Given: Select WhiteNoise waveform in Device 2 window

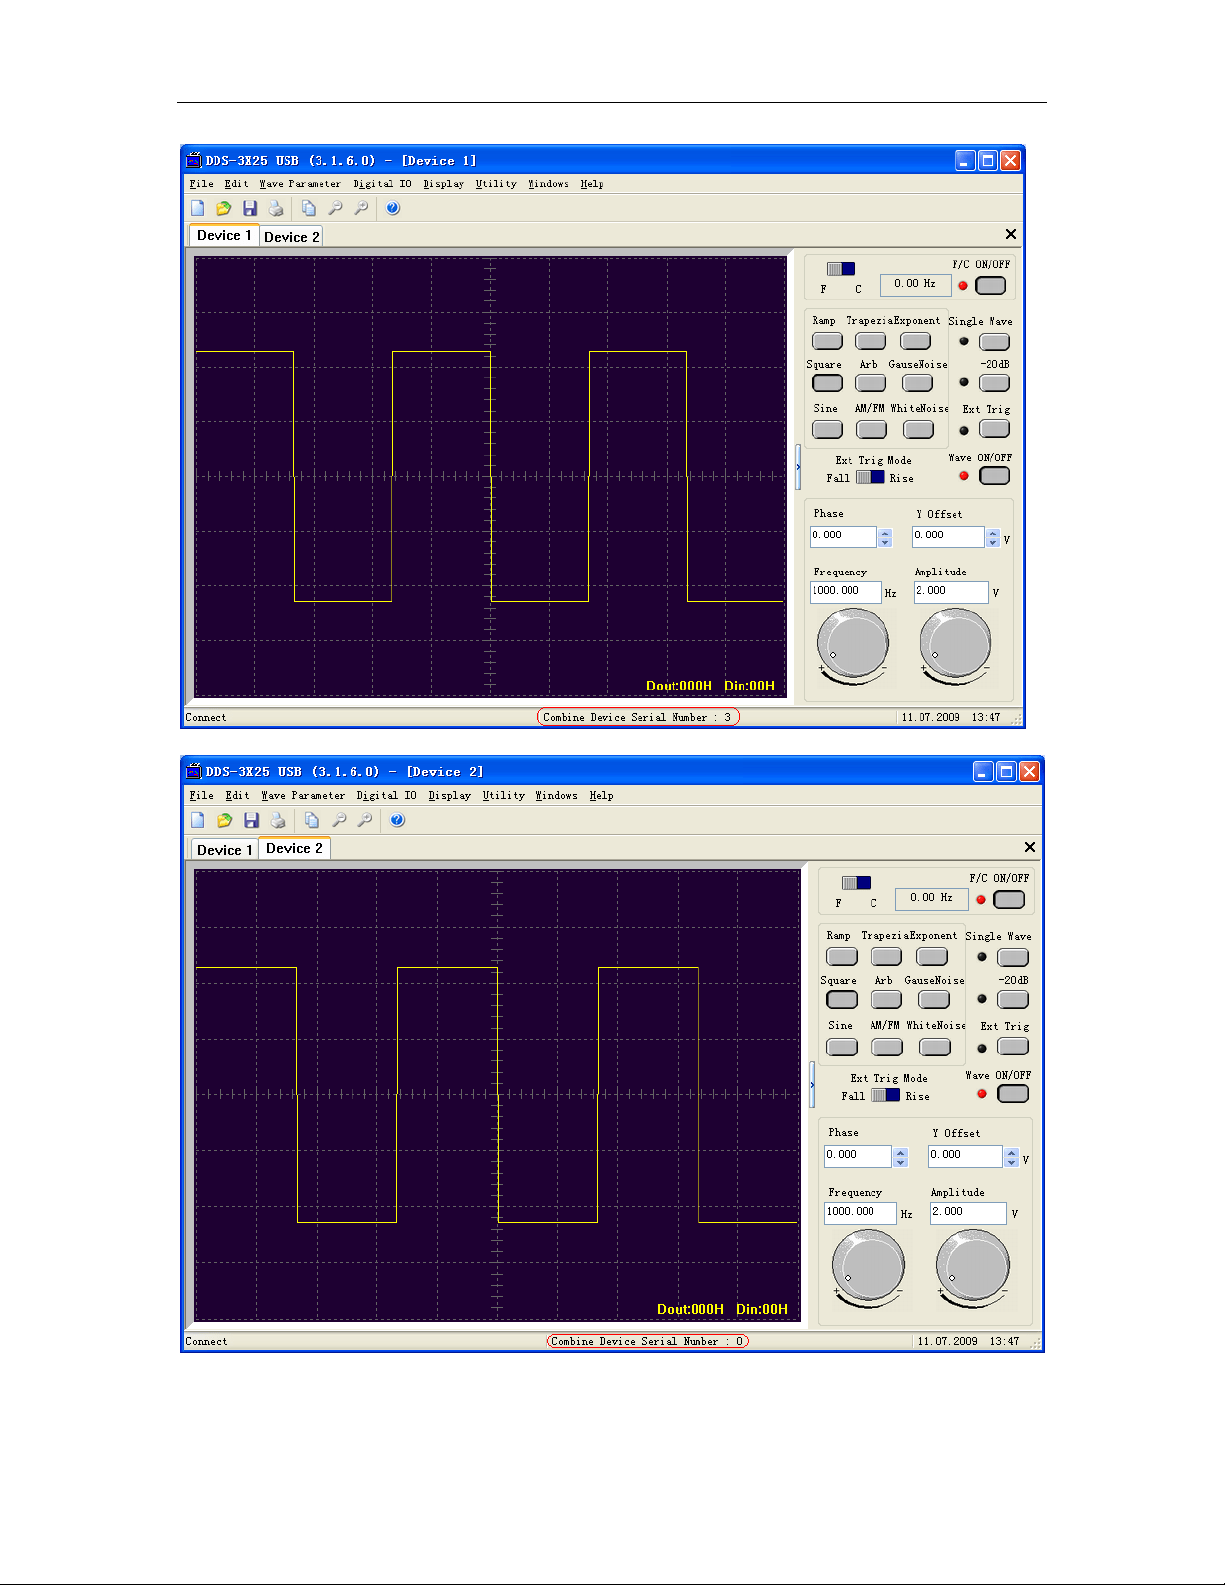Looking at the screenshot, I should (935, 1047).
